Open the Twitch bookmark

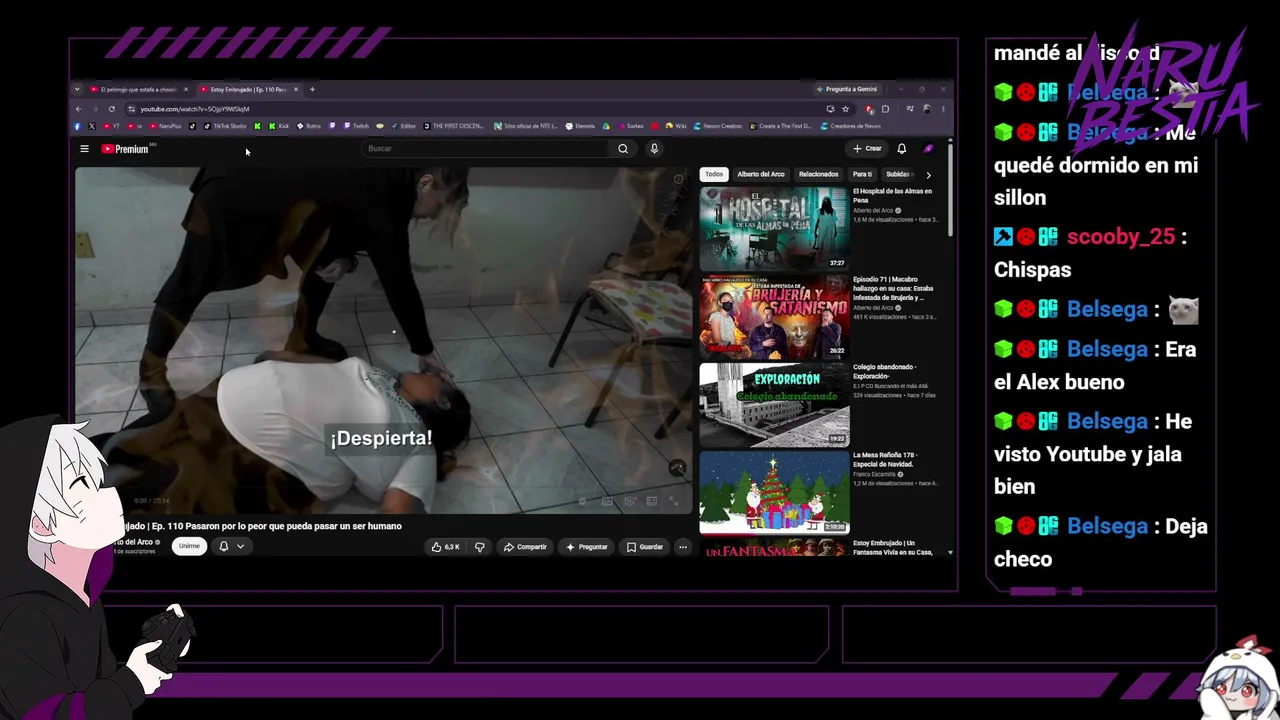(x=355, y=126)
